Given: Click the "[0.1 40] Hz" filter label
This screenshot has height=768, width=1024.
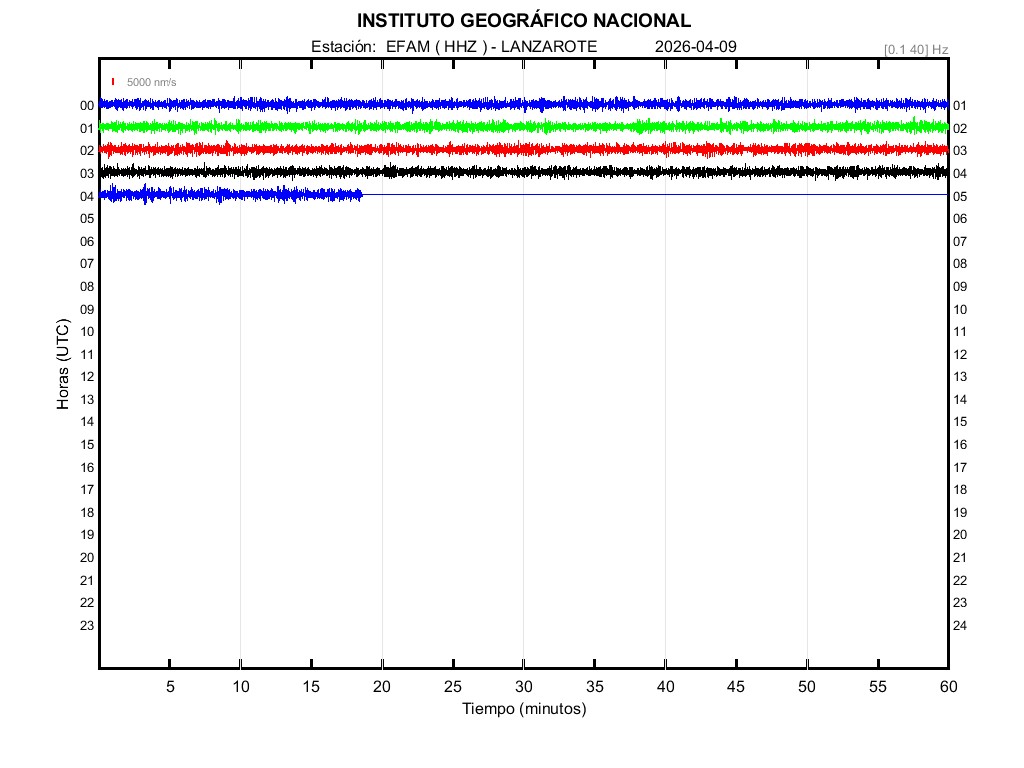Looking at the screenshot, I should point(915,49).
